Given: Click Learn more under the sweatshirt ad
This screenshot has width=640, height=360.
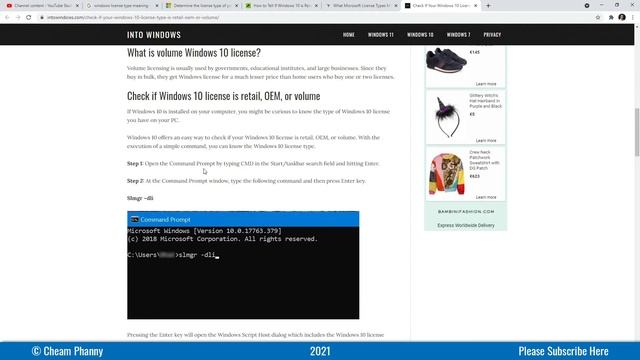Looking at the screenshot, I should click(x=486, y=197).
